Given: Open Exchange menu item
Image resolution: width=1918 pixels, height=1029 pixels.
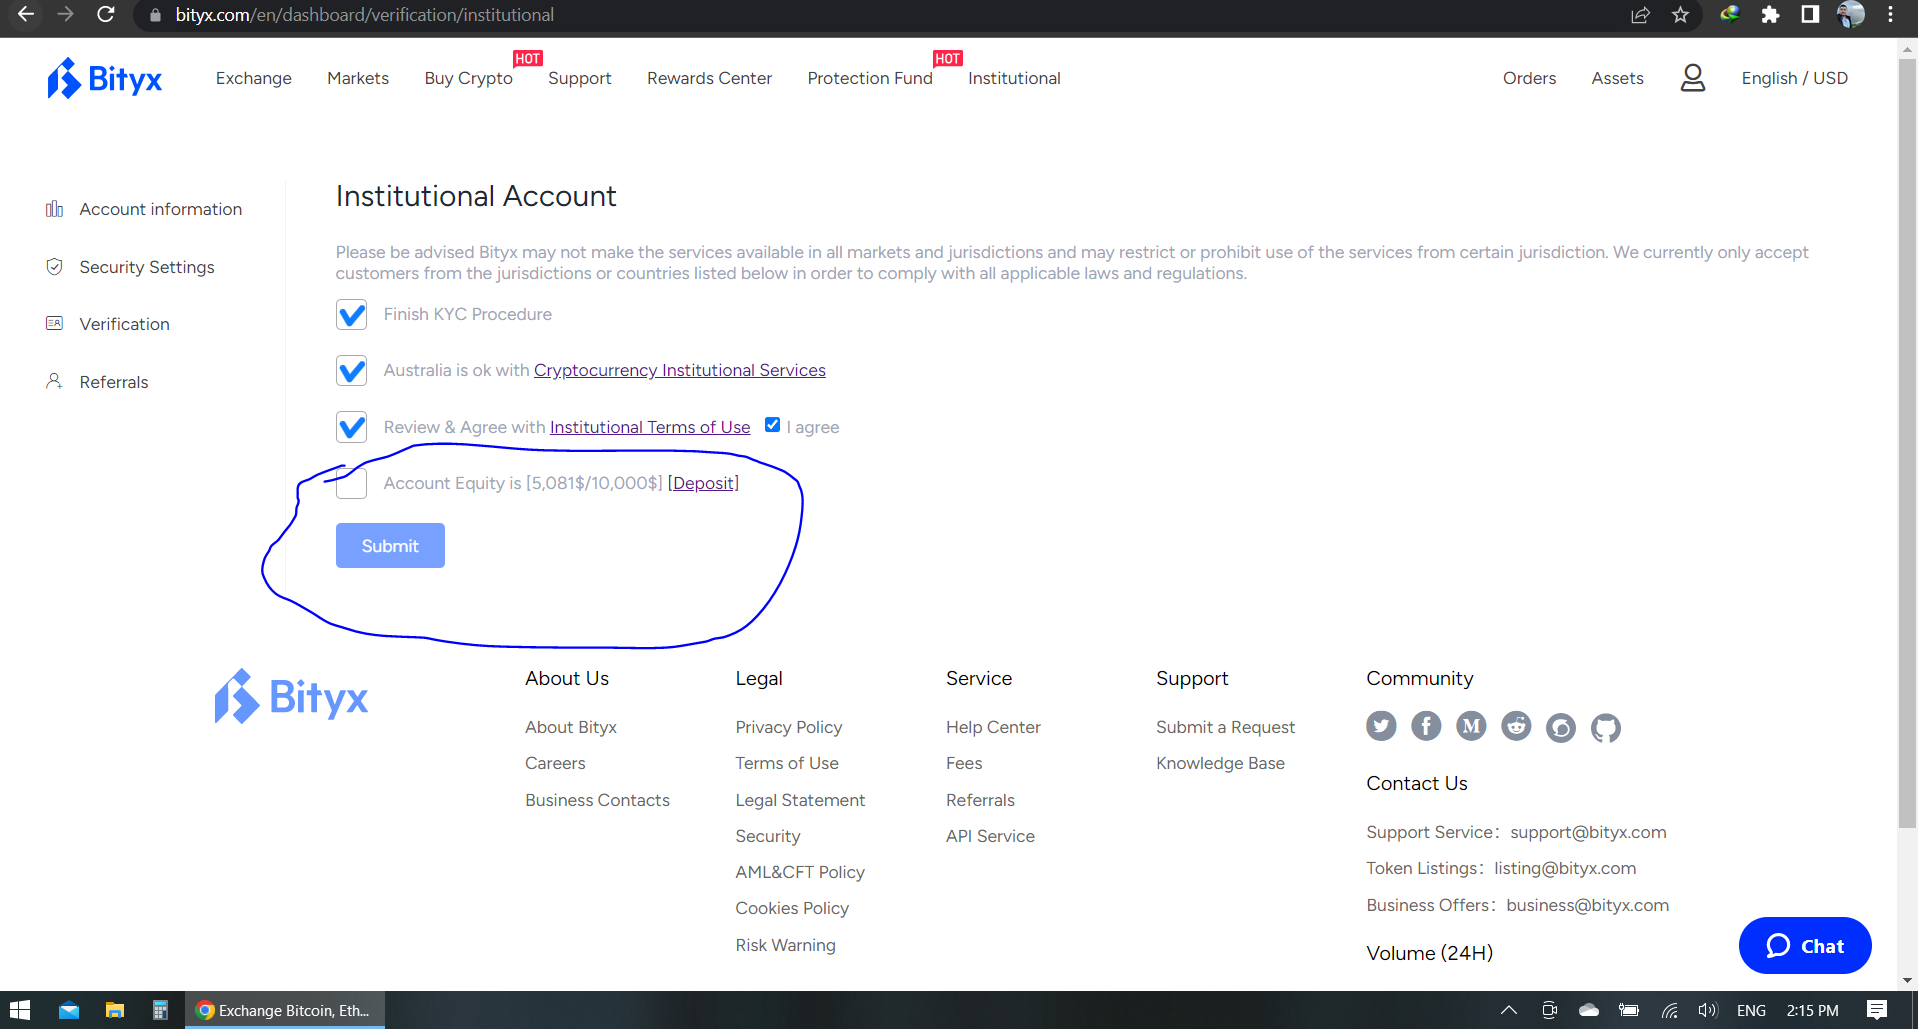Looking at the screenshot, I should pos(254,78).
